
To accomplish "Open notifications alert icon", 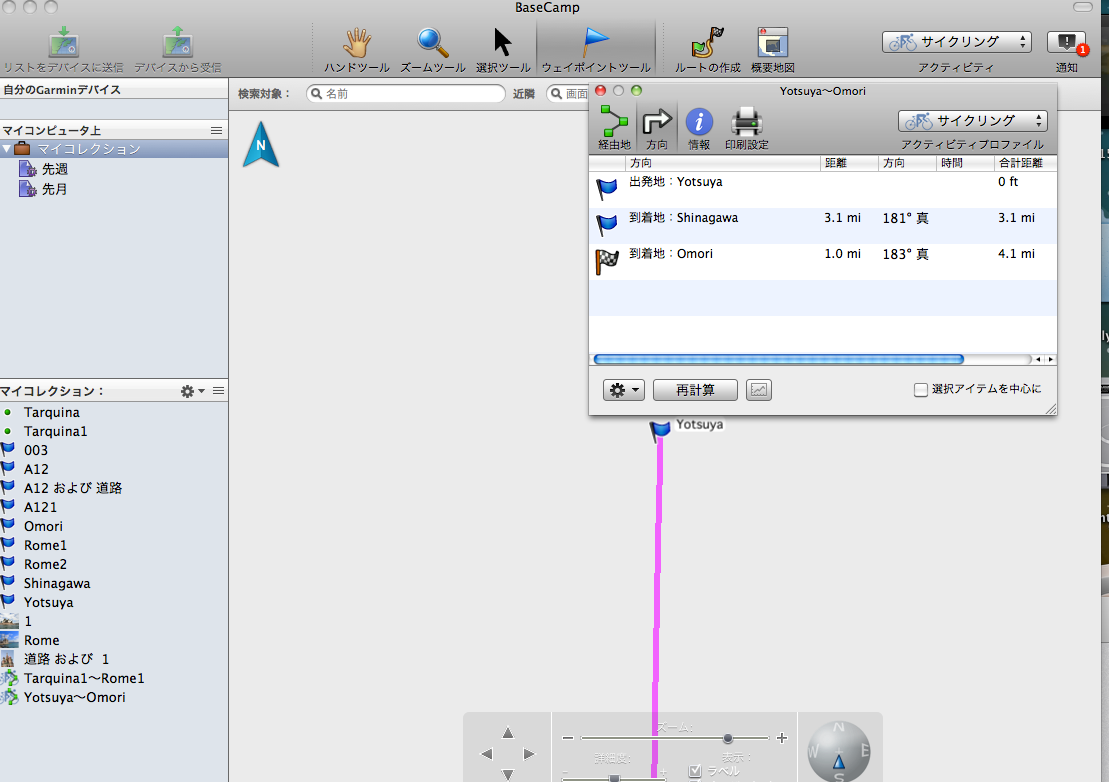I will 1067,42.
